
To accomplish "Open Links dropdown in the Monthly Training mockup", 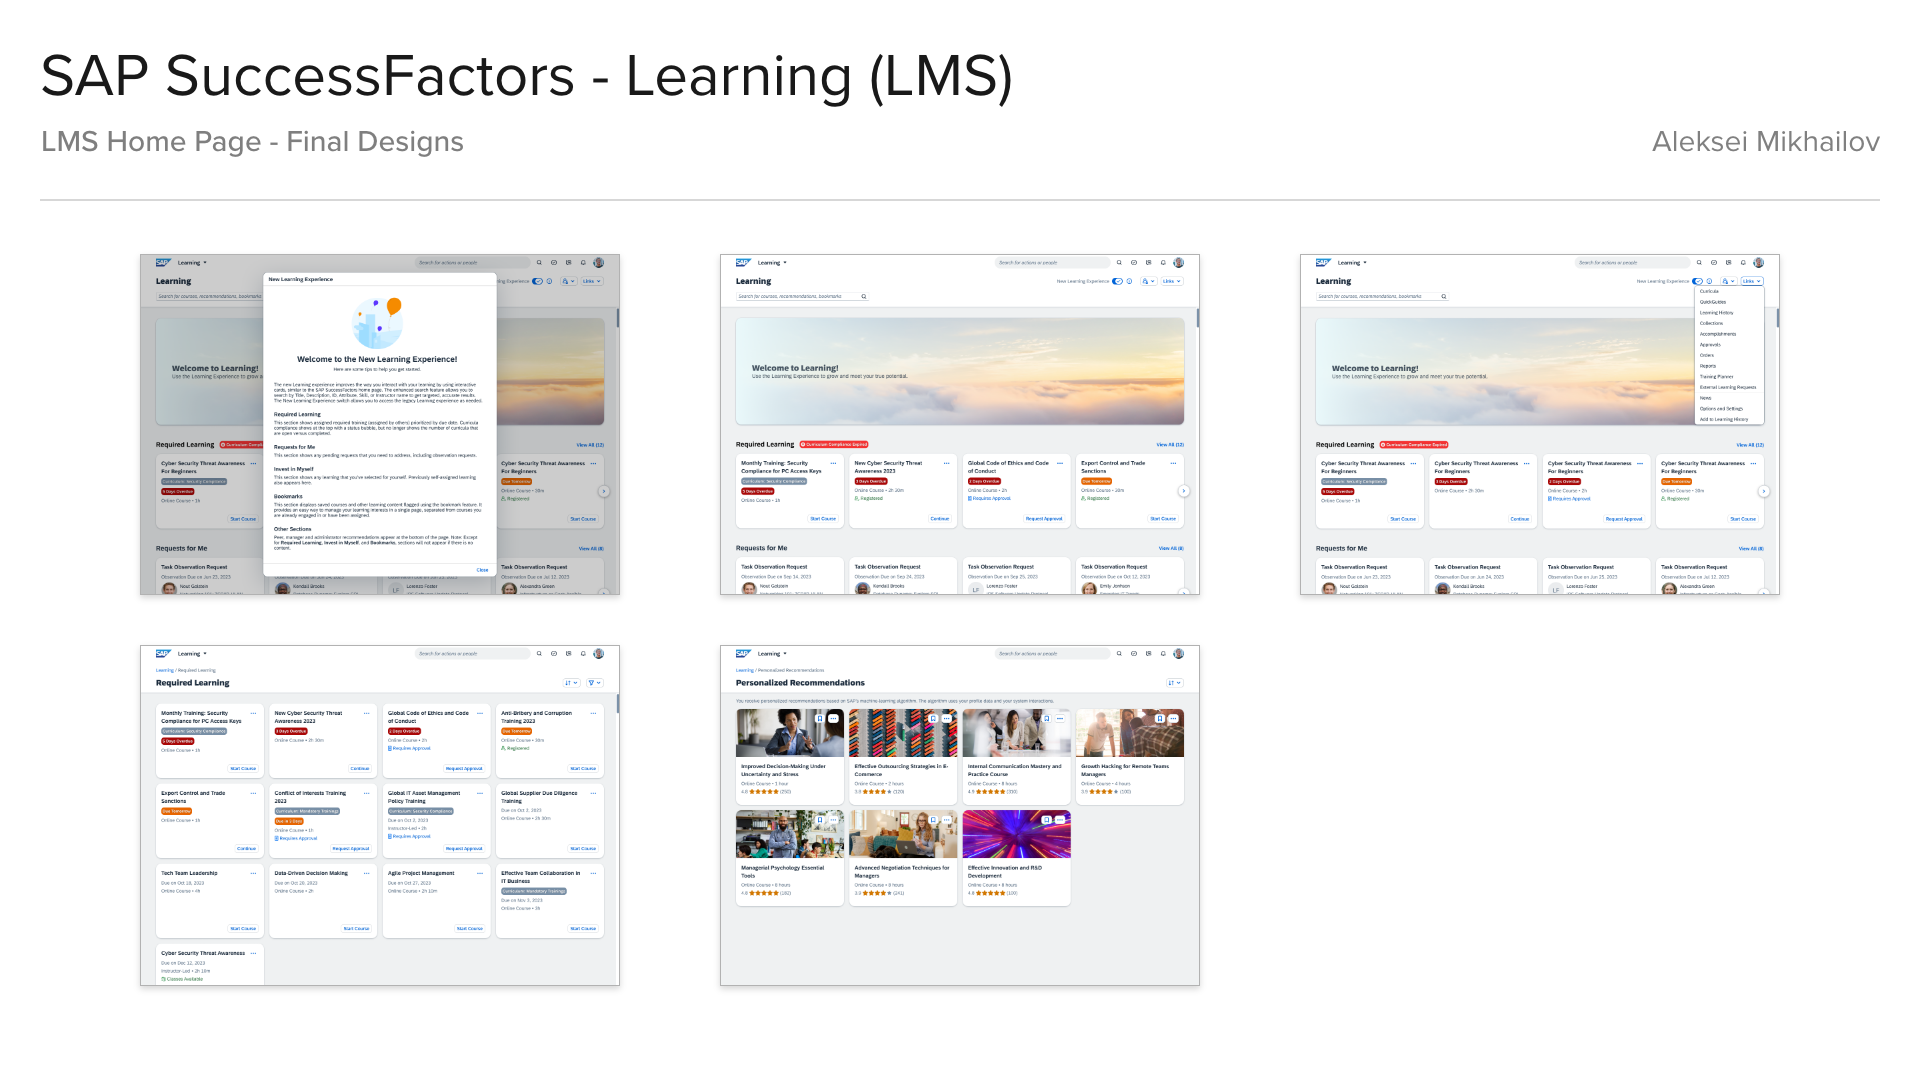I will coord(1171,281).
